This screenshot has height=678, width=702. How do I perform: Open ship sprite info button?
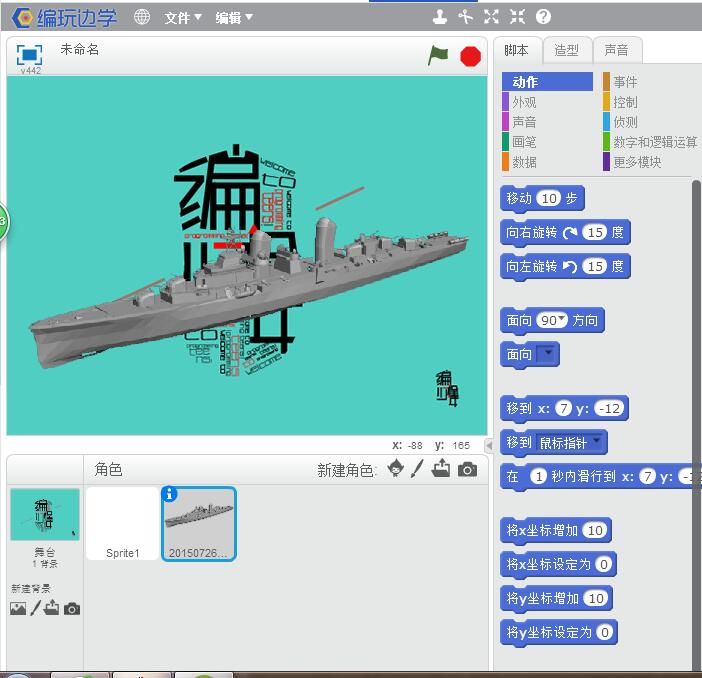[170, 494]
